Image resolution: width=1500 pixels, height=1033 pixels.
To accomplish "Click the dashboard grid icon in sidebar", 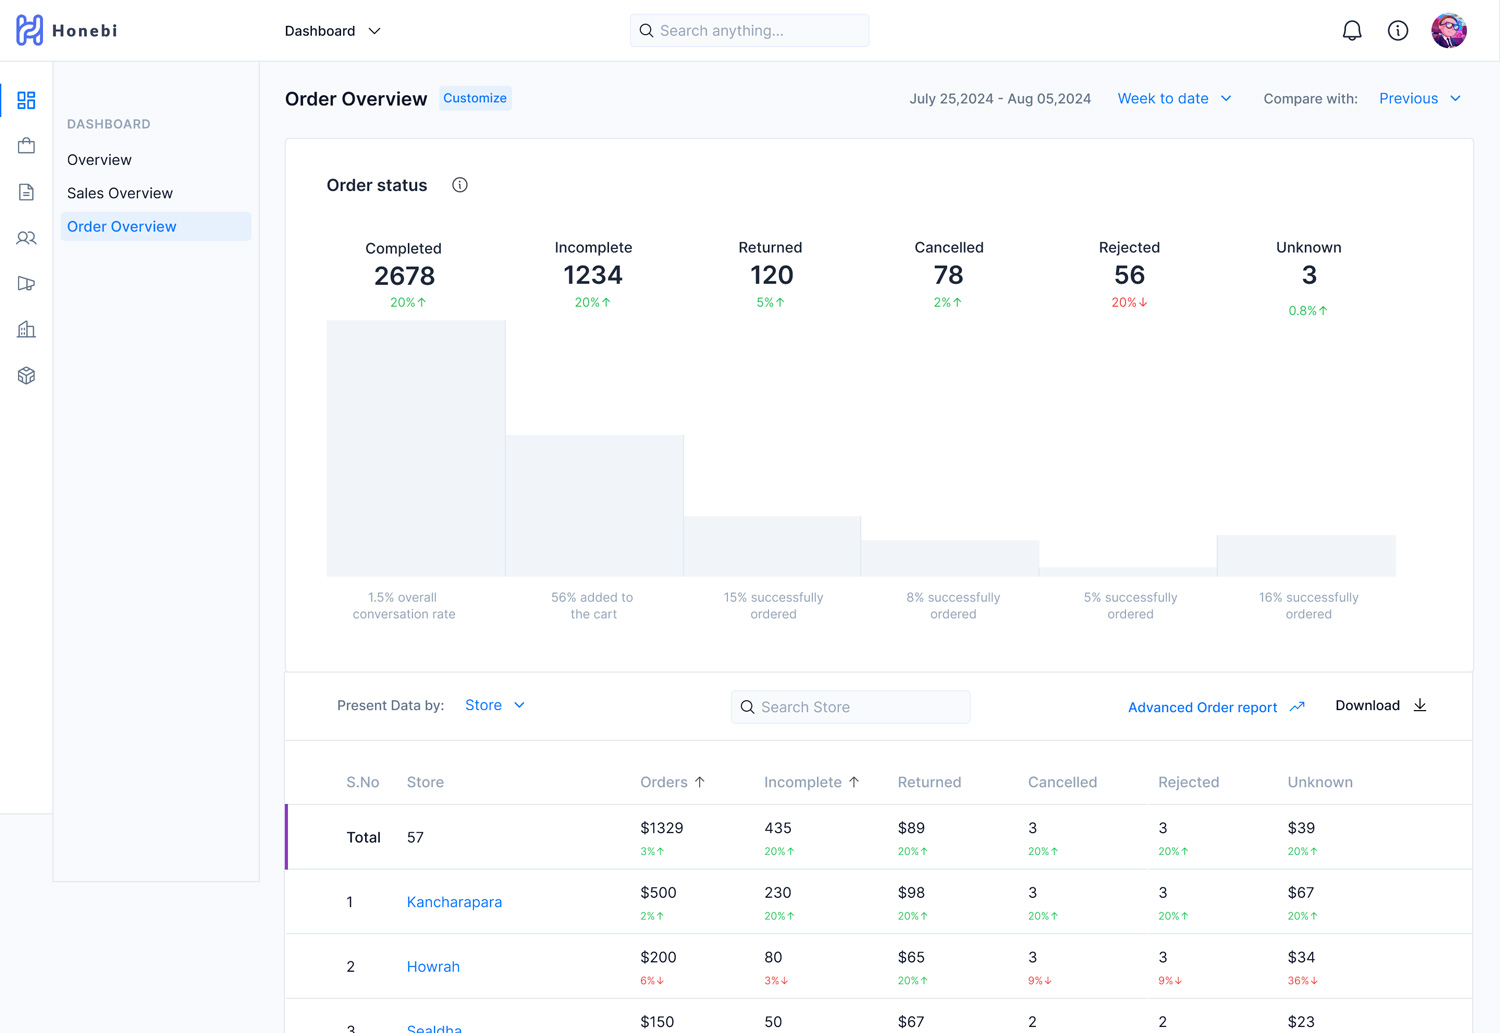I will coord(26,100).
